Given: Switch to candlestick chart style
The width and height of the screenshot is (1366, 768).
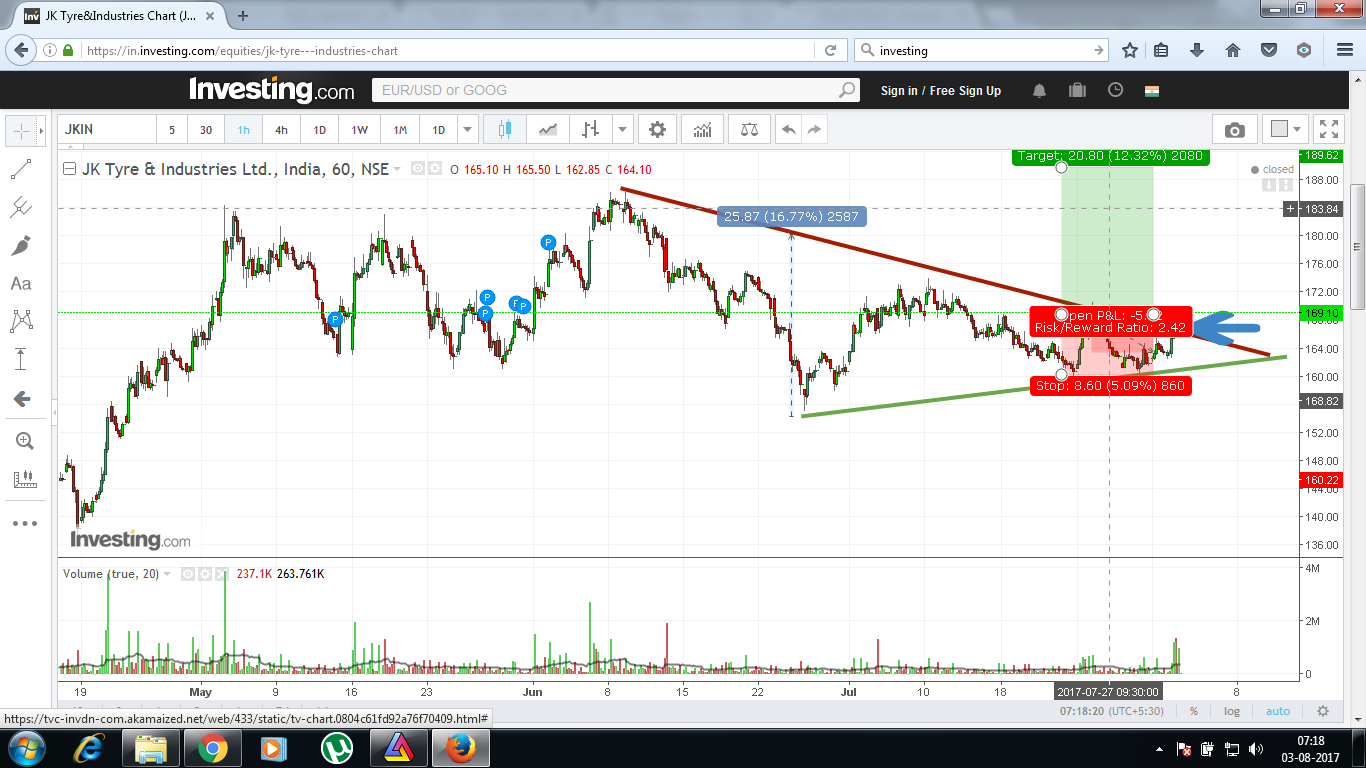Looking at the screenshot, I should pos(504,130).
